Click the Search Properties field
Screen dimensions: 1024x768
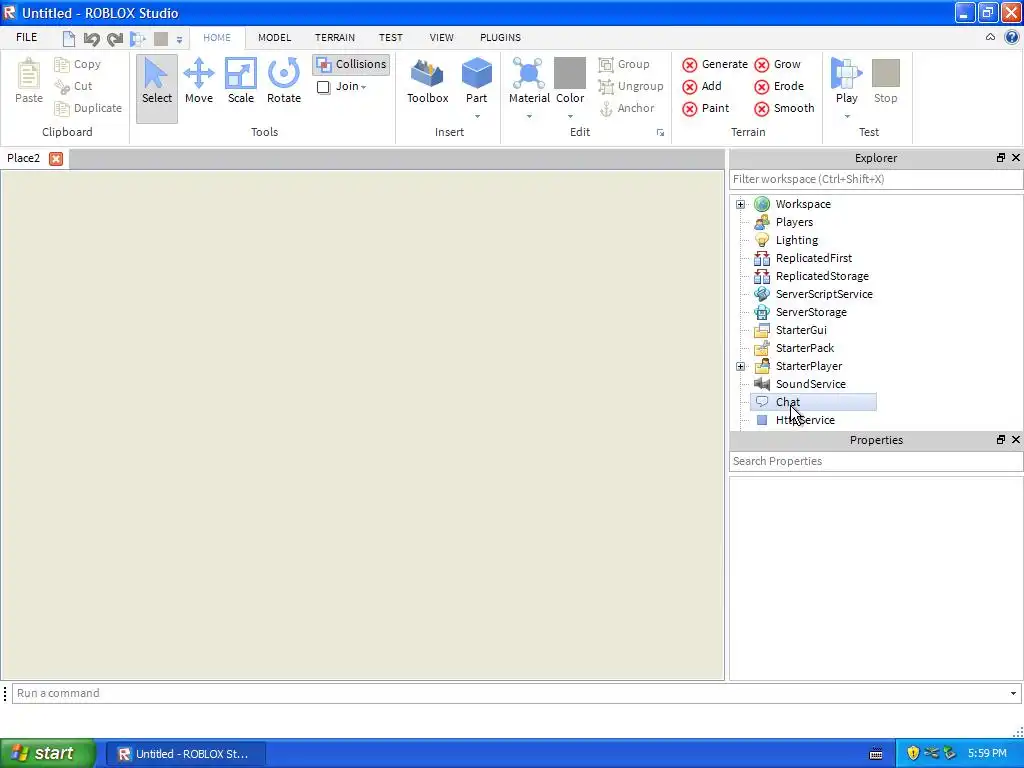[876, 461]
